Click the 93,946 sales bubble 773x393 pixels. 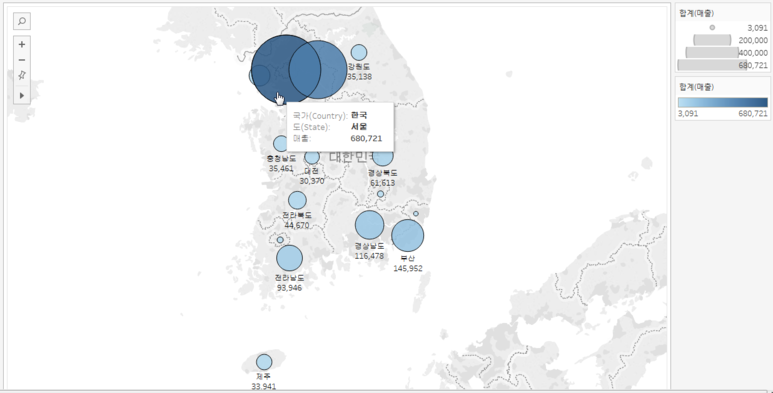(289, 258)
